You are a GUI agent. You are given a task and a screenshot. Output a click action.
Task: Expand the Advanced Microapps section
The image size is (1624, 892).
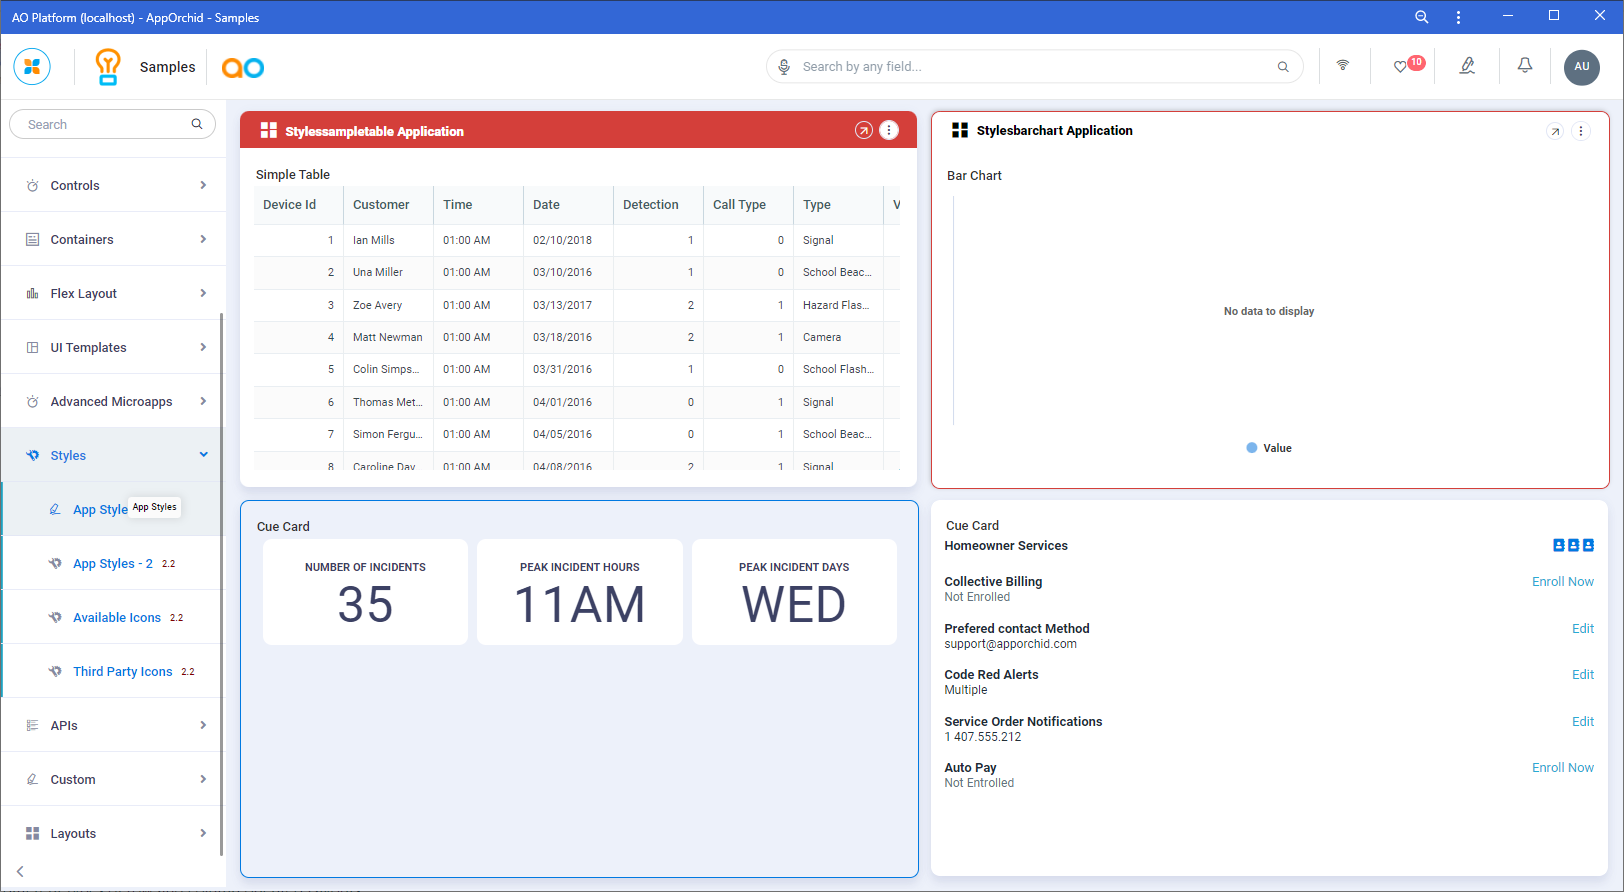point(113,401)
